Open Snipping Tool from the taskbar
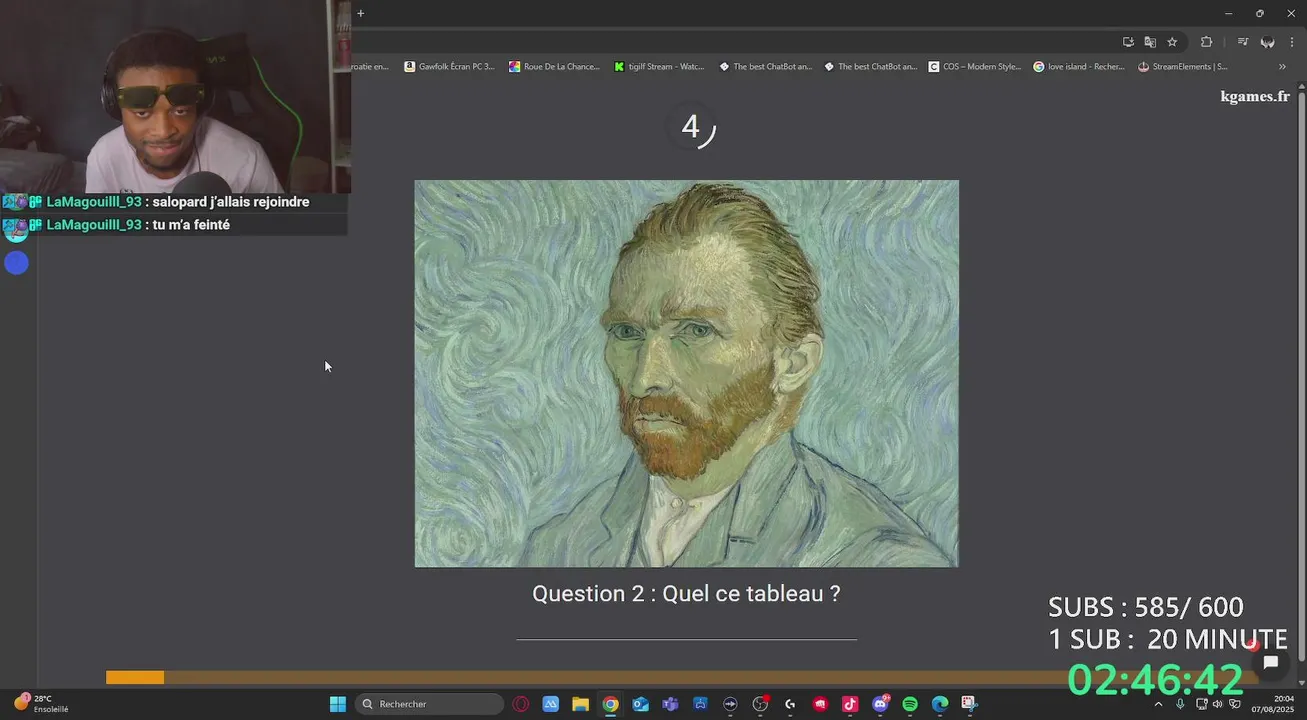Screen dimensions: 1307x720 969,704
